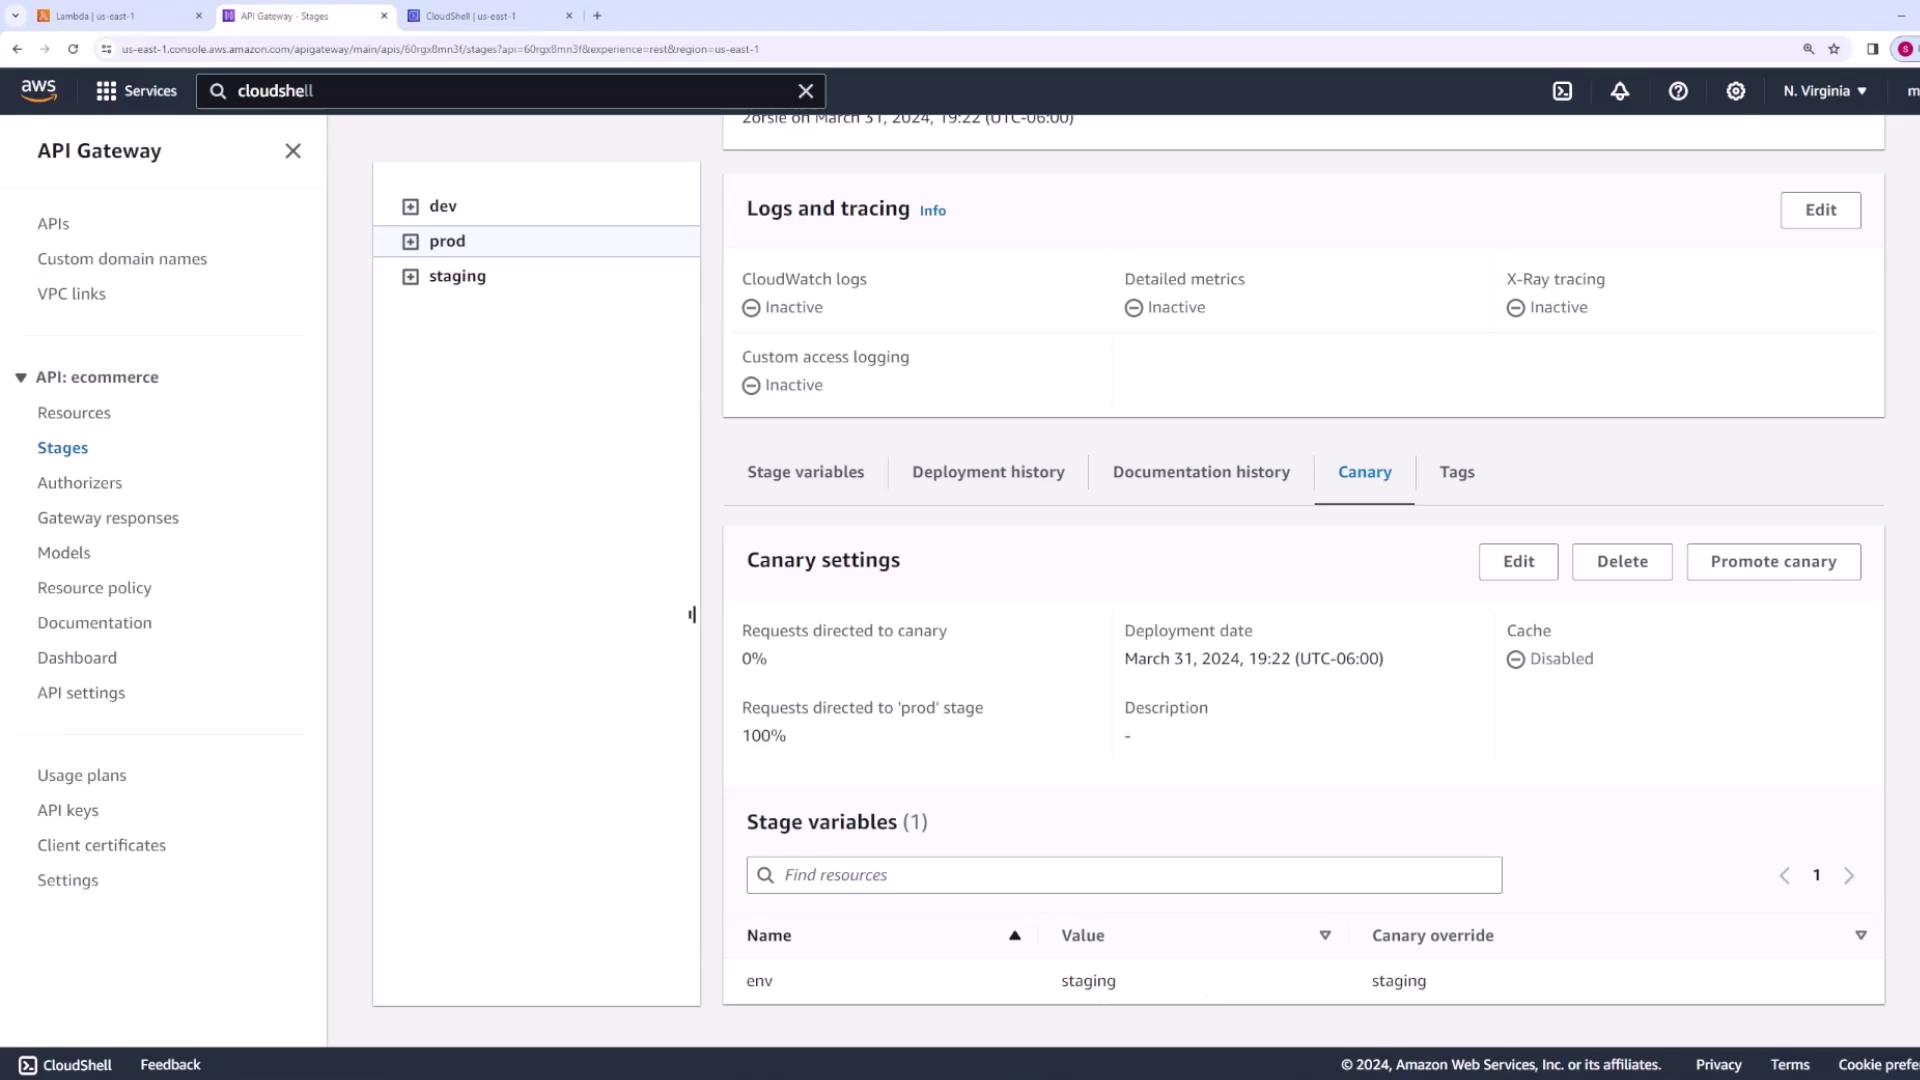Close the API Gateway side navigation panel
1920x1080 pixels.
(x=293, y=151)
